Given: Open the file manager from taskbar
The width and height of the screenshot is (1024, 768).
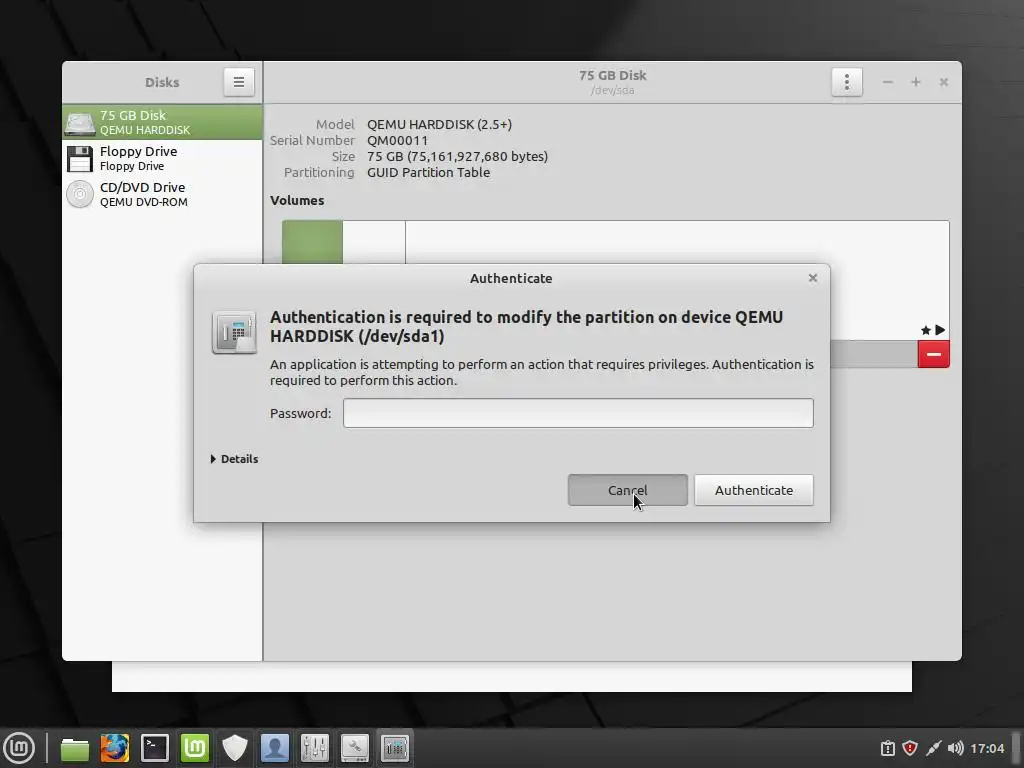Looking at the screenshot, I should 74,748.
